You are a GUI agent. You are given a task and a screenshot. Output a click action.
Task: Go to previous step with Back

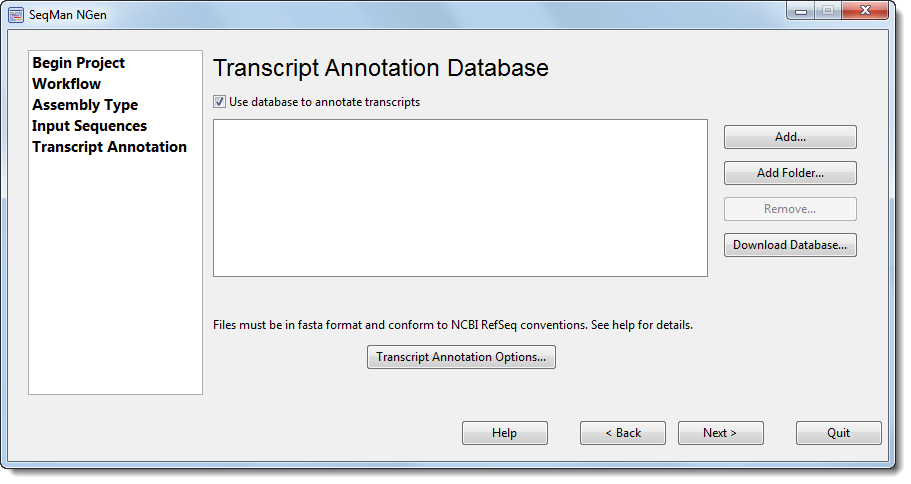coord(623,433)
